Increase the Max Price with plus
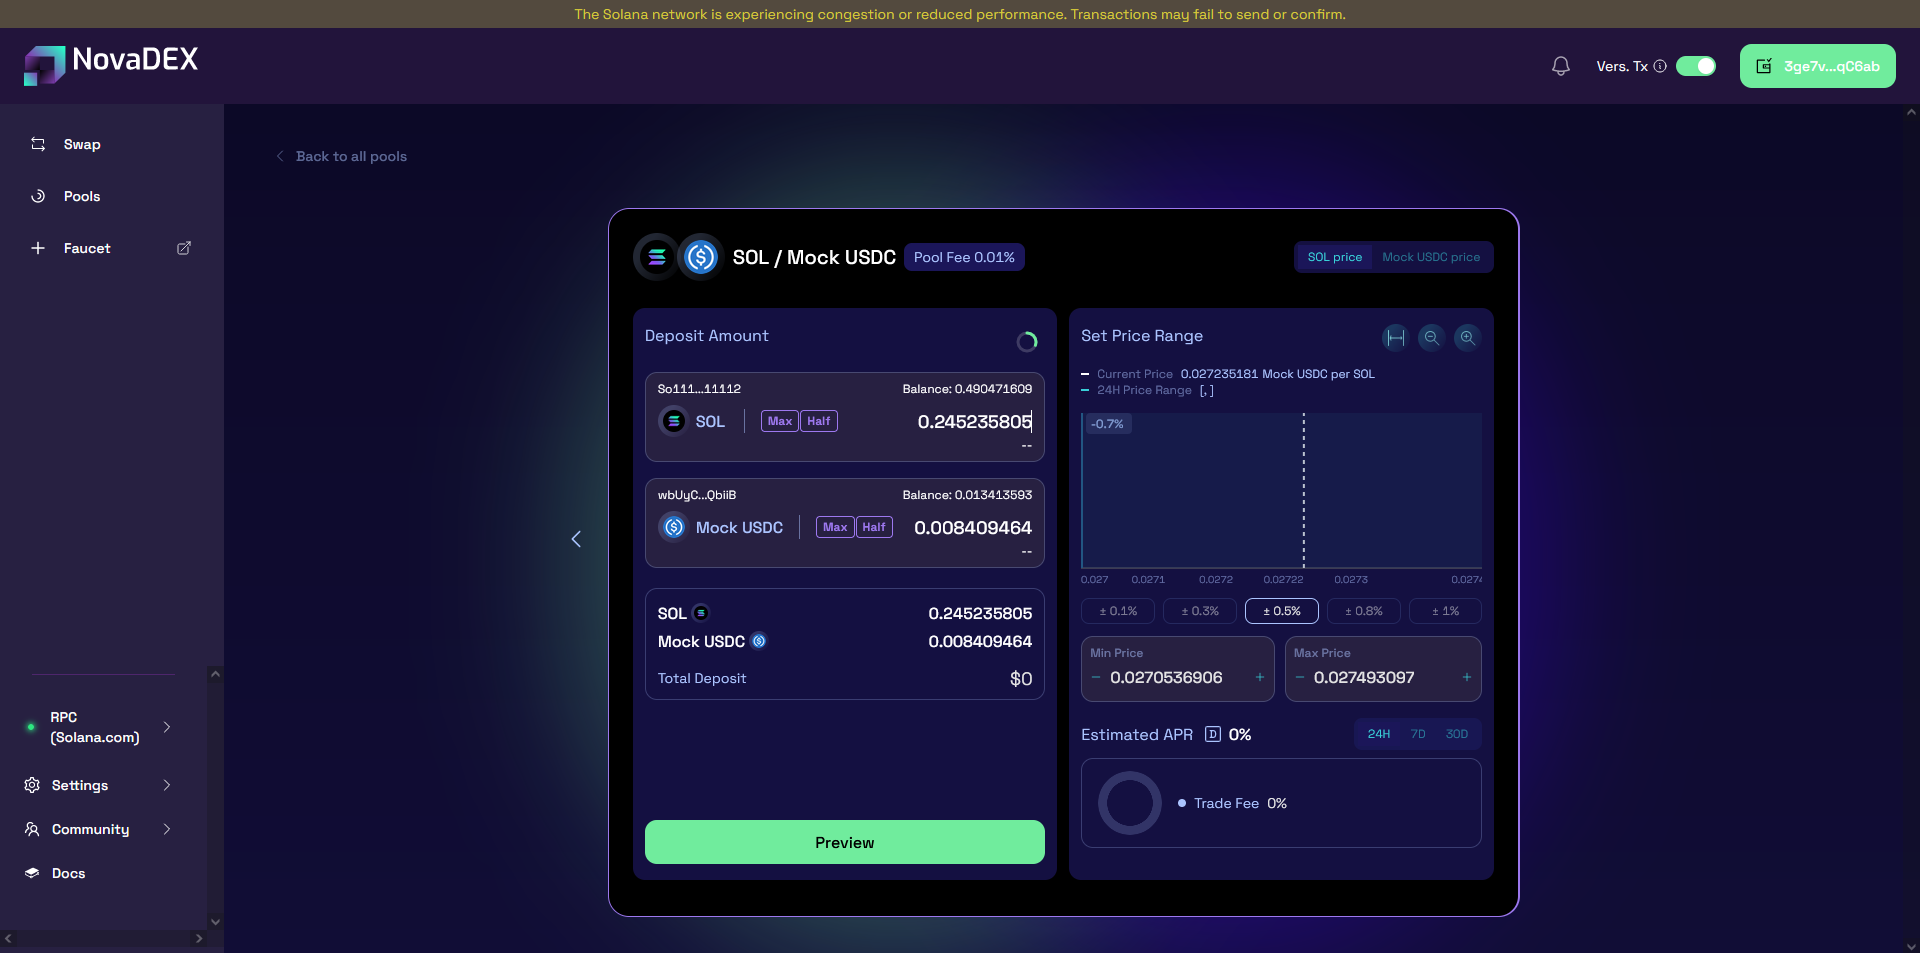 tap(1466, 677)
